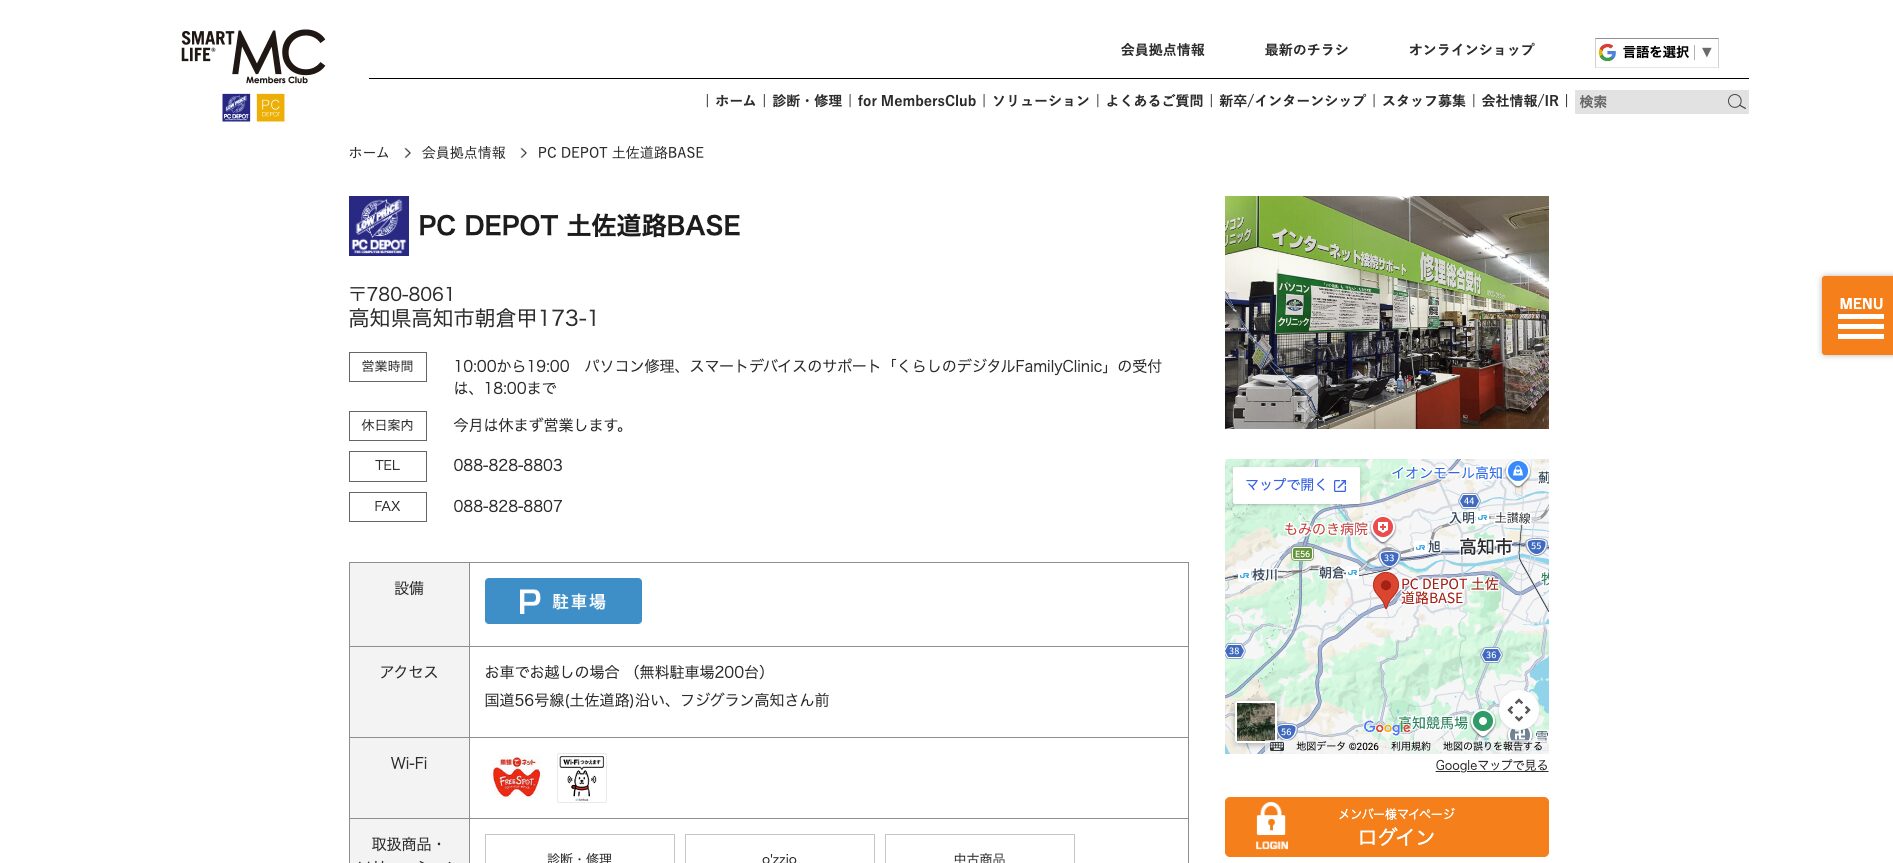Image resolution: width=1893 pixels, height=863 pixels.
Task: Click the 休日案内 label box
Action: 388,426
